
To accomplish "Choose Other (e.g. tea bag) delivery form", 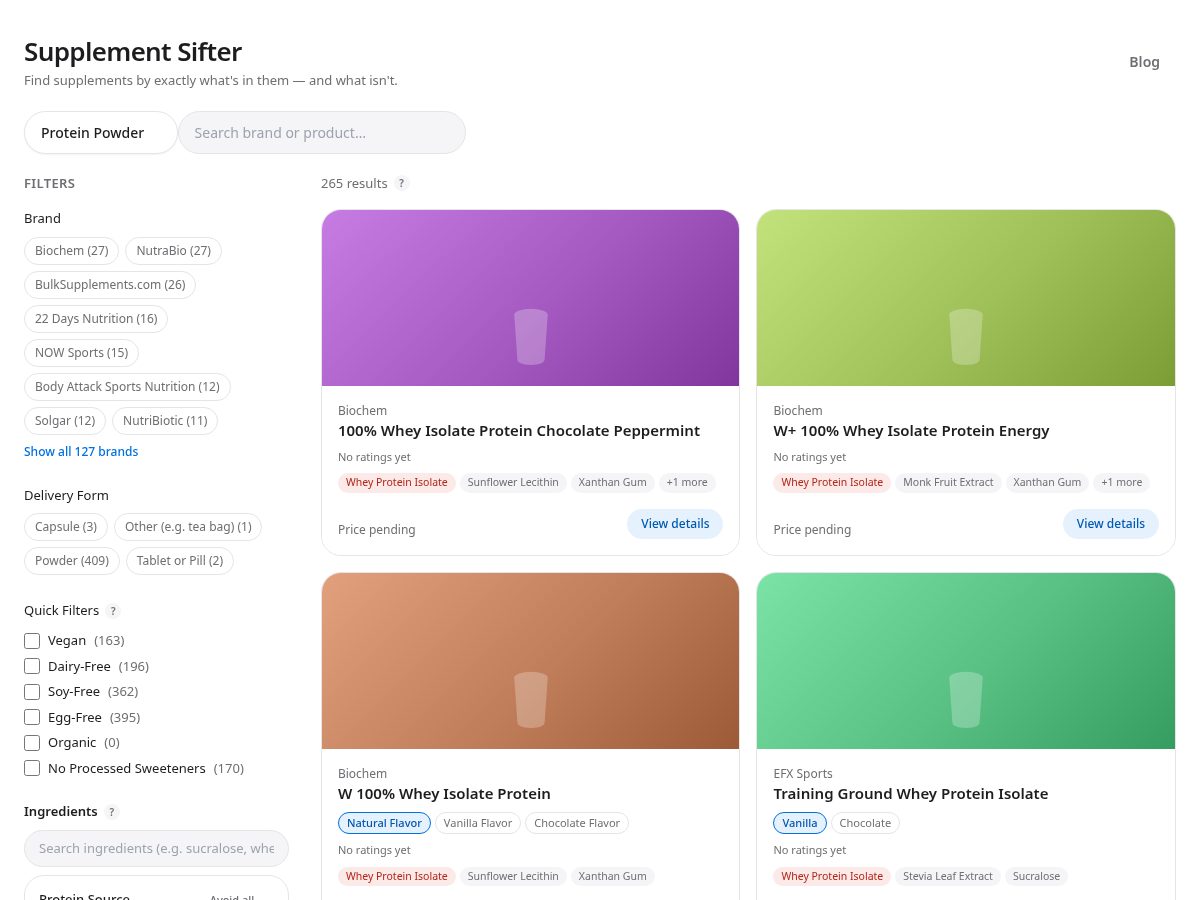I will [x=188, y=527].
